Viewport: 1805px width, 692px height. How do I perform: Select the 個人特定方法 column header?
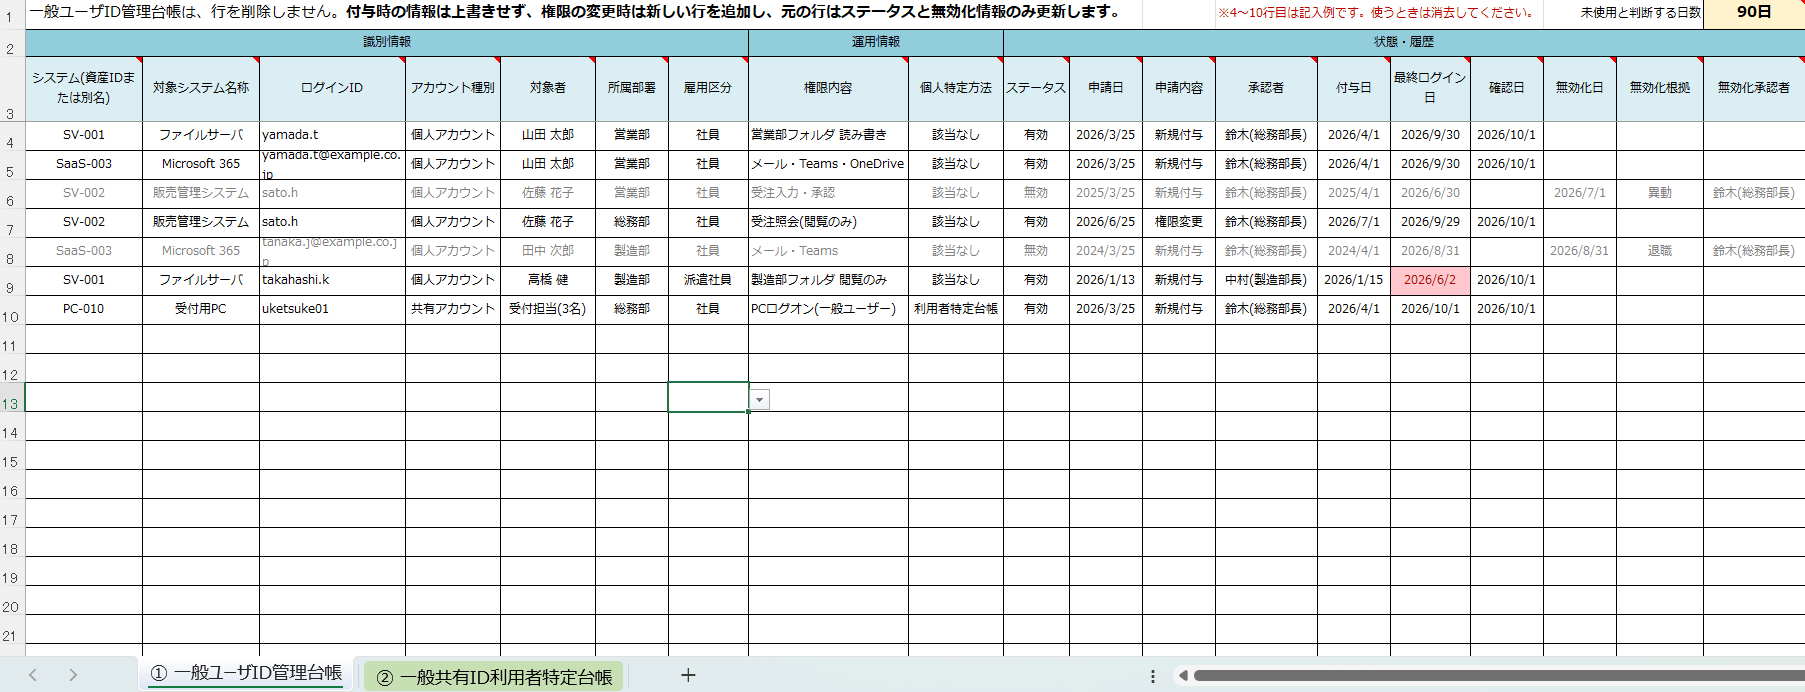[956, 88]
